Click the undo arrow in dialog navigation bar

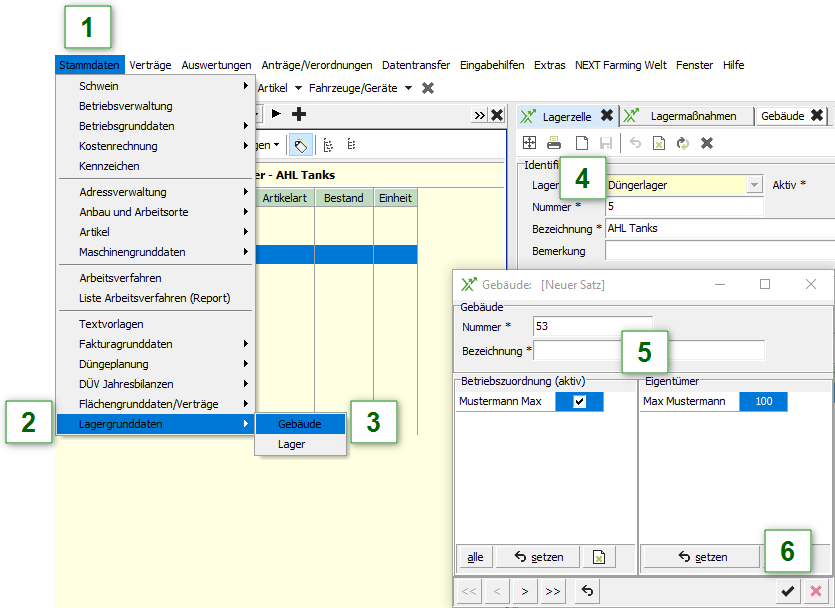(x=588, y=591)
